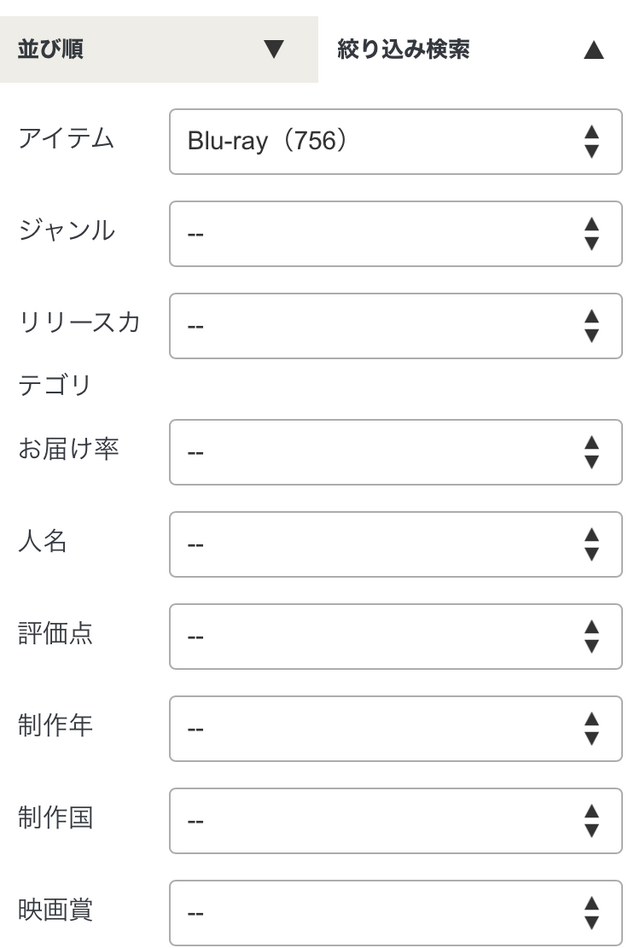Select the 制作年 production year dropdown
640x948 pixels.
395,728
